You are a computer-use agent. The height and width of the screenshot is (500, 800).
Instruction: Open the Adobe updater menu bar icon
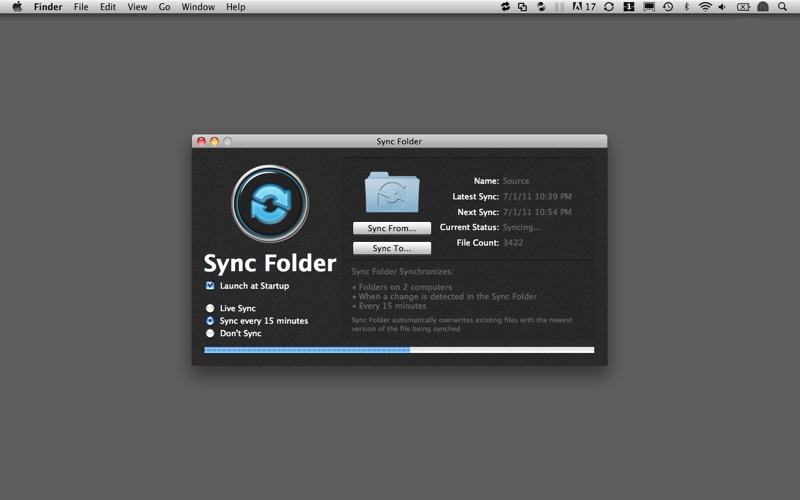(x=577, y=7)
